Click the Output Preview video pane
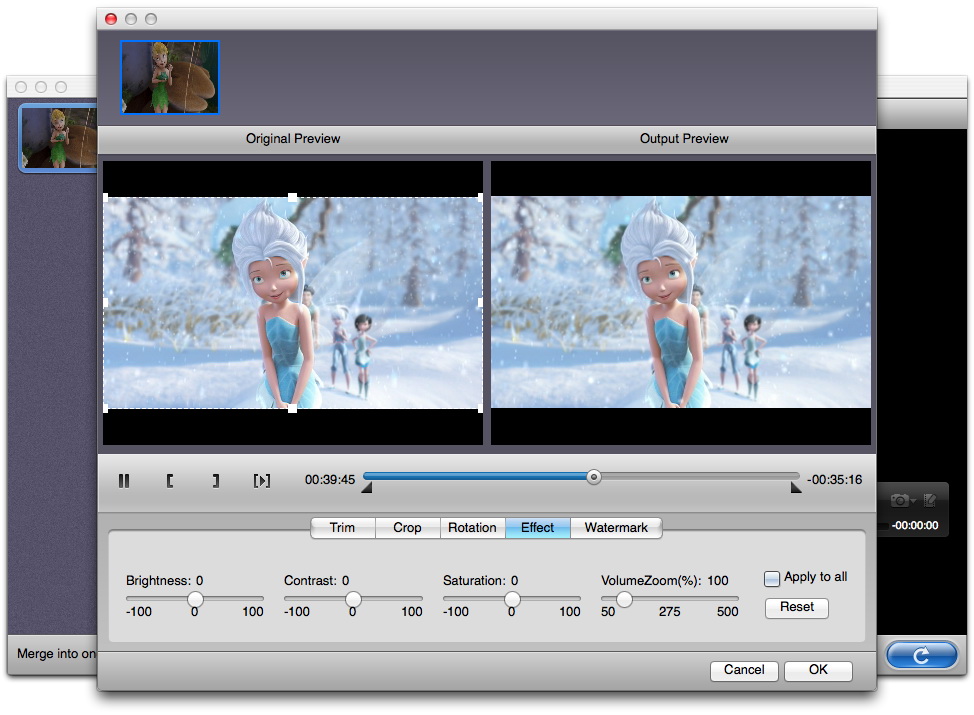Image resolution: width=974 pixels, height=715 pixels. coord(681,303)
